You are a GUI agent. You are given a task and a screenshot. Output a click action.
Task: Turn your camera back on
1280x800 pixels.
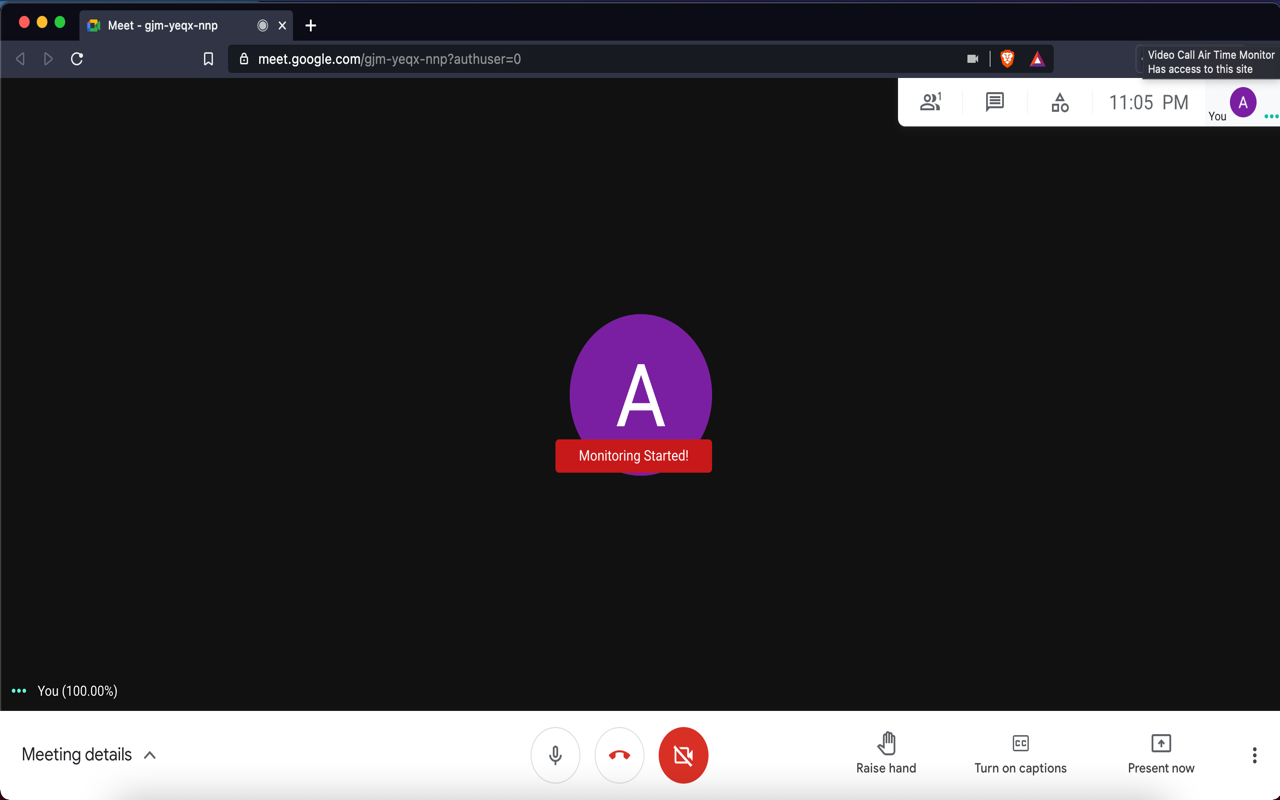click(x=683, y=755)
